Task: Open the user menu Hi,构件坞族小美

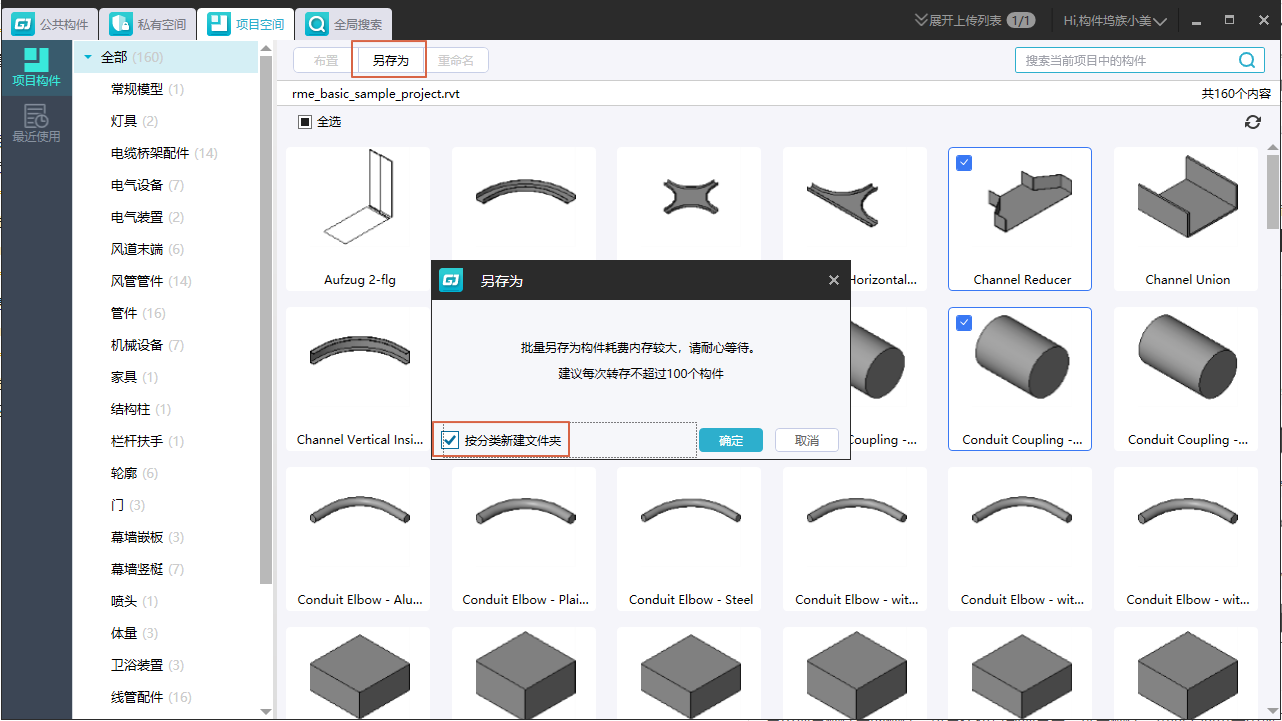Action: pyautogui.click(x=1115, y=20)
